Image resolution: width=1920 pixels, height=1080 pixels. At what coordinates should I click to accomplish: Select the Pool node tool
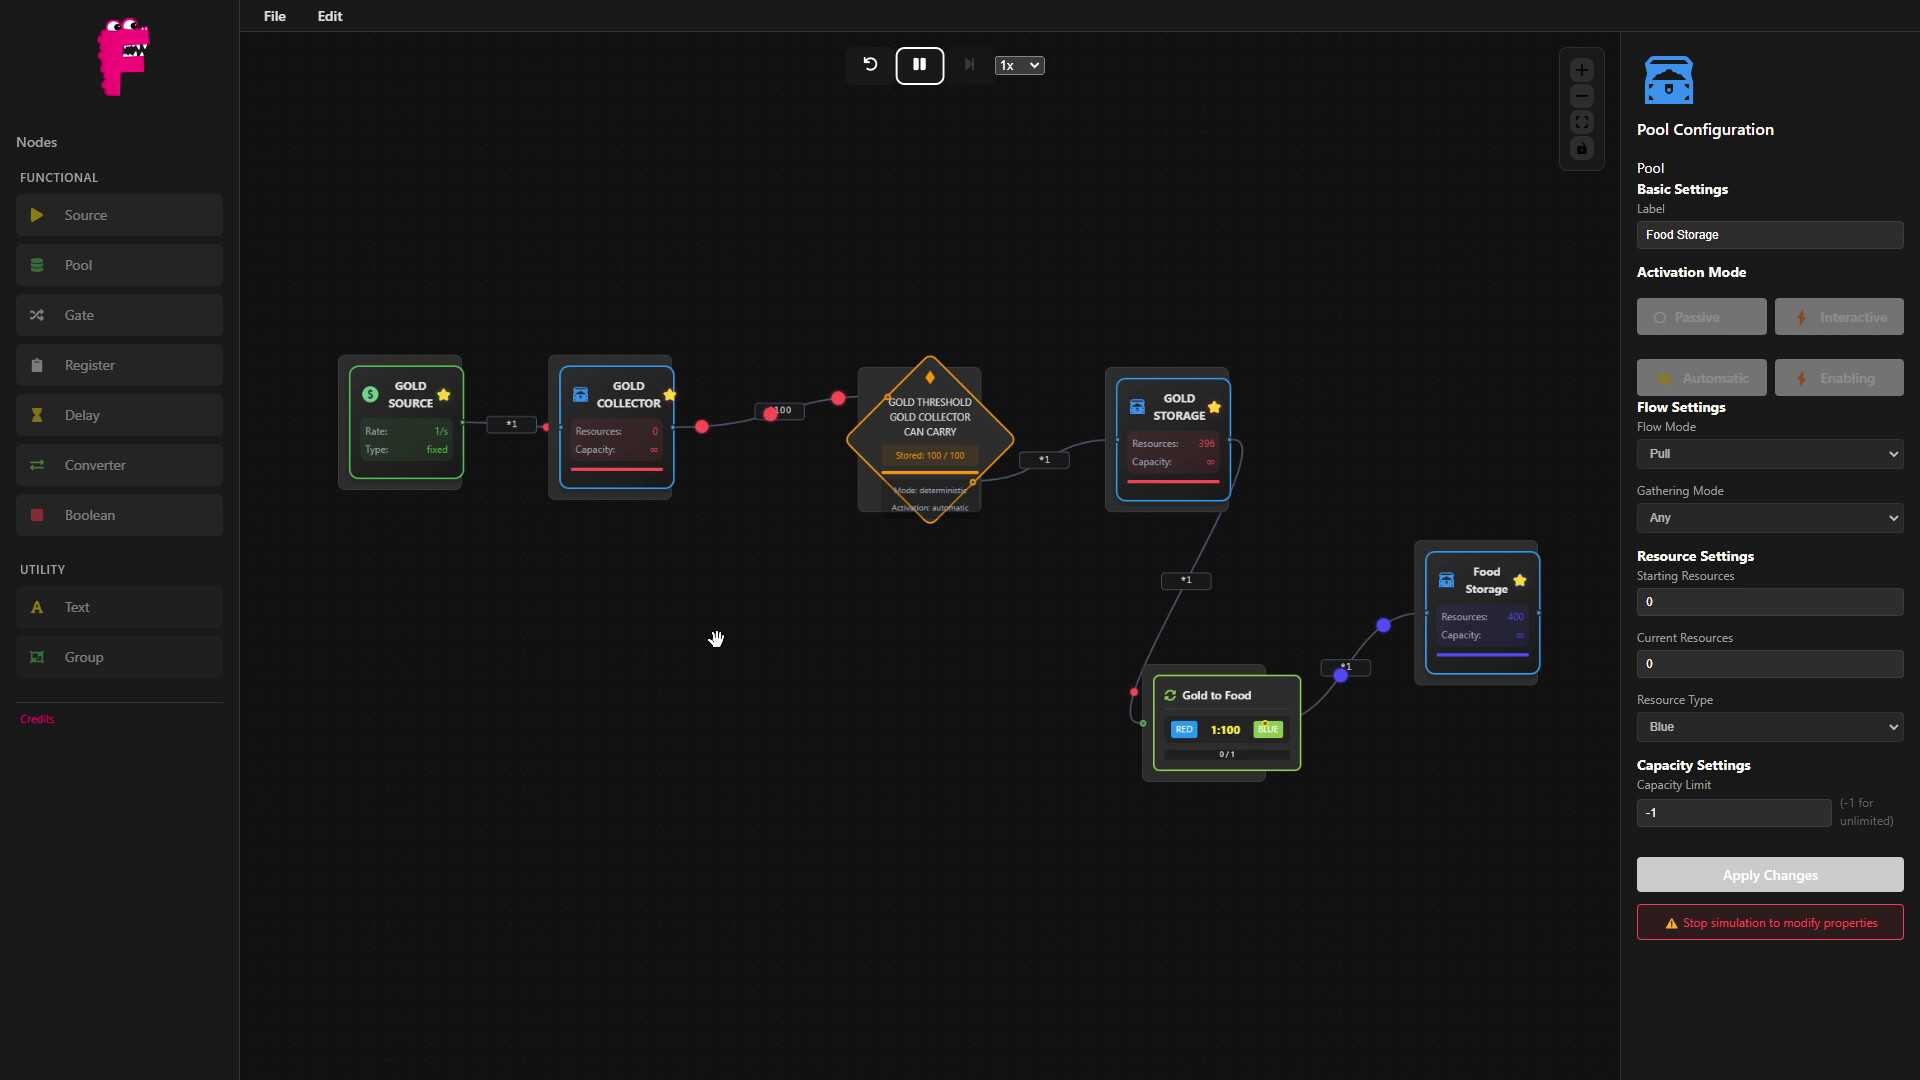tap(119, 264)
